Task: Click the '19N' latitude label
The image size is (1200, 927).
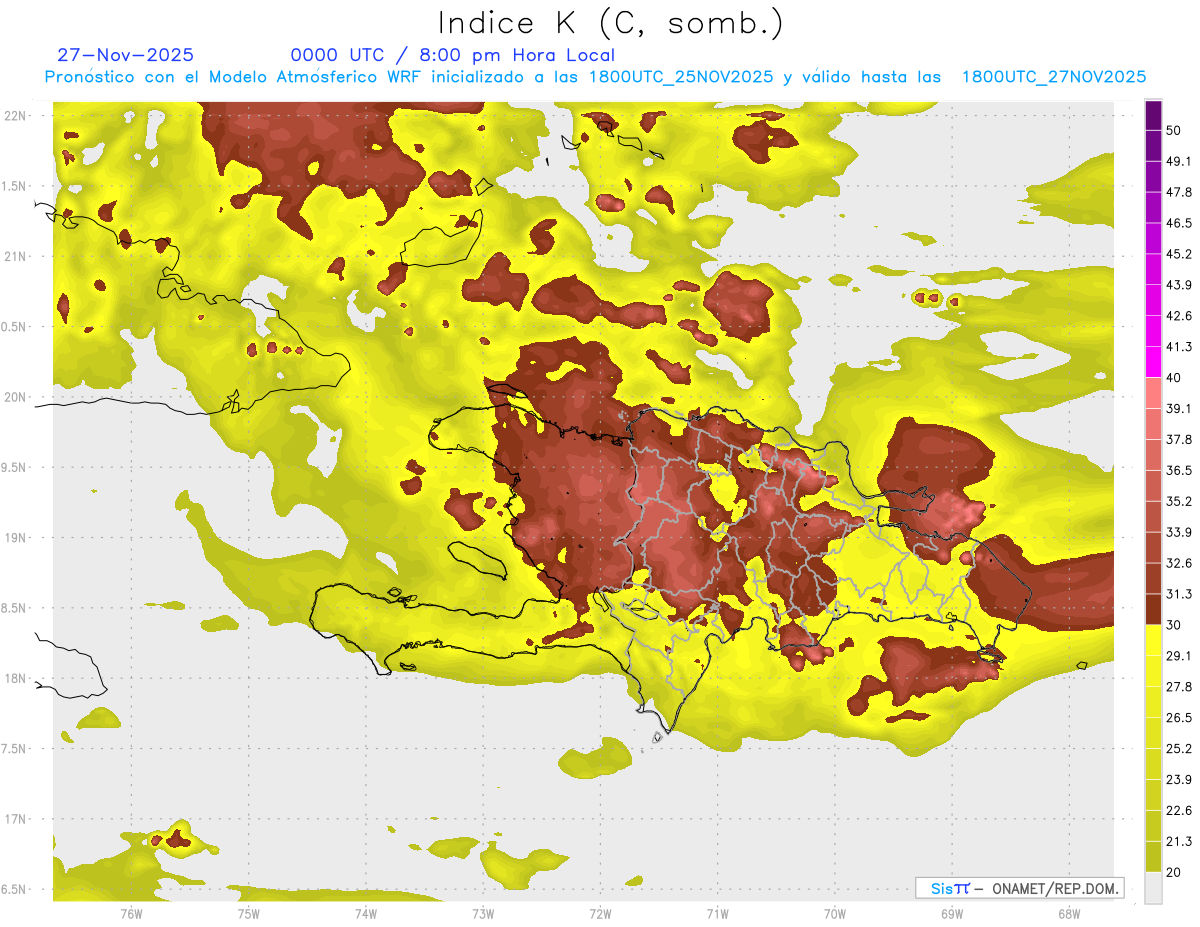Action: pyautogui.click(x=14, y=537)
